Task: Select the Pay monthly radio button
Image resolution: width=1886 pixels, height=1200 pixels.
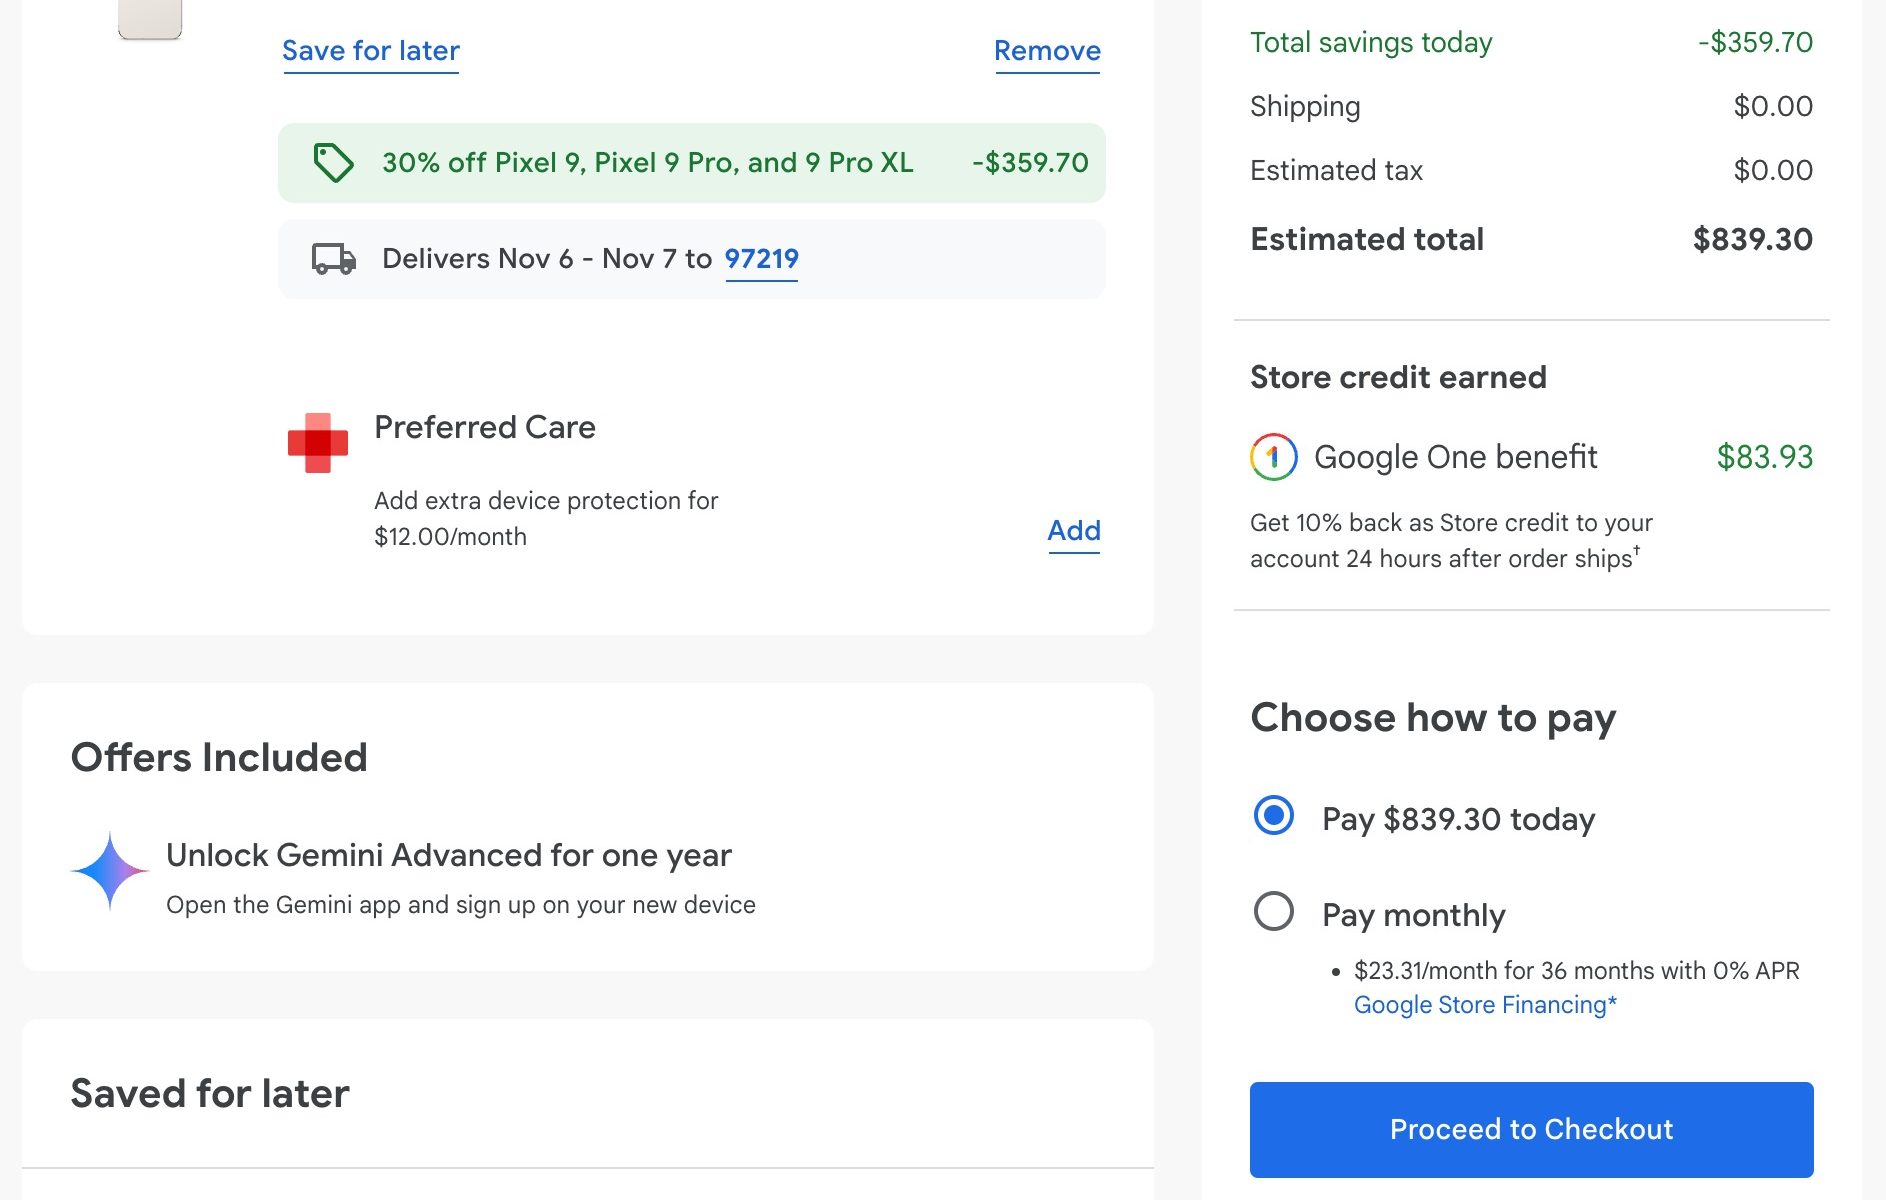Action: [1274, 911]
